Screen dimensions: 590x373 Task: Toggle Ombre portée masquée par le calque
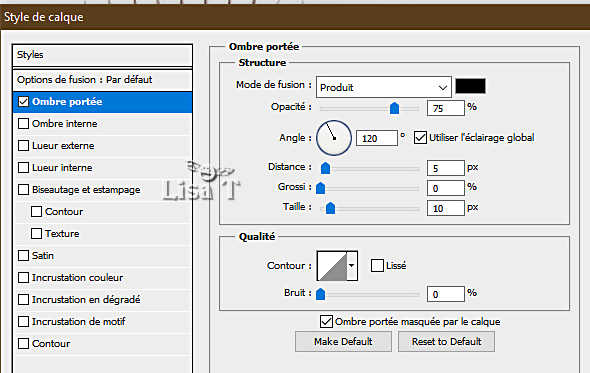tap(326, 321)
